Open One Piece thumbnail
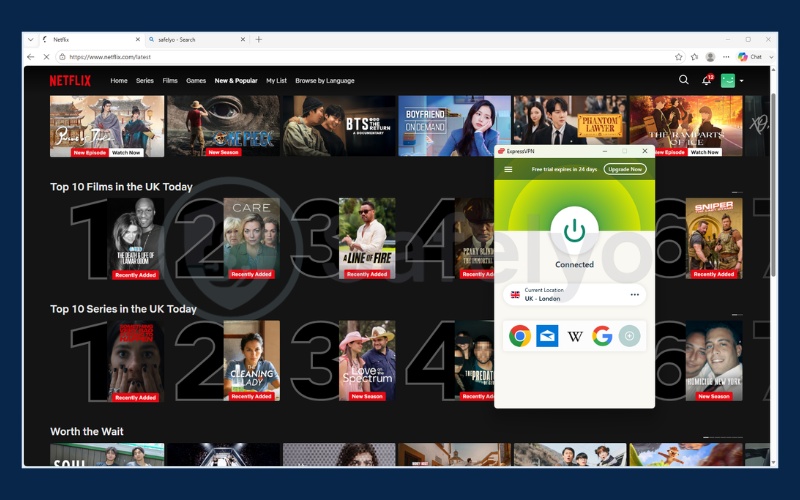800x500 pixels. click(x=223, y=126)
